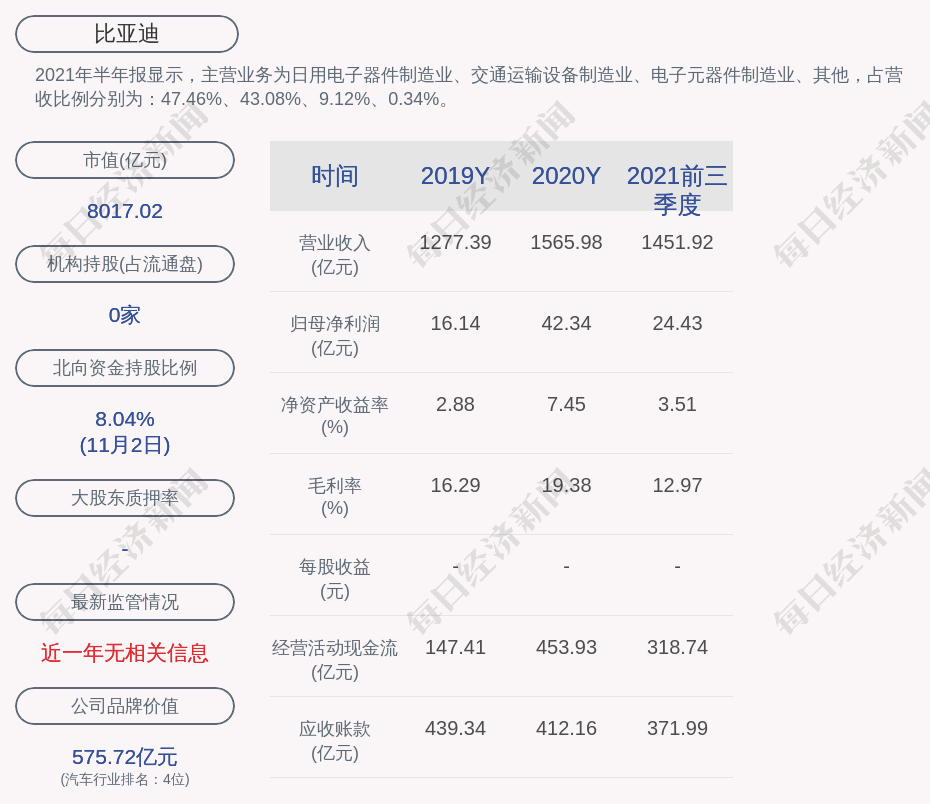
Task: Click the 营业收入(亿元) row label
Action: (335, 255)
